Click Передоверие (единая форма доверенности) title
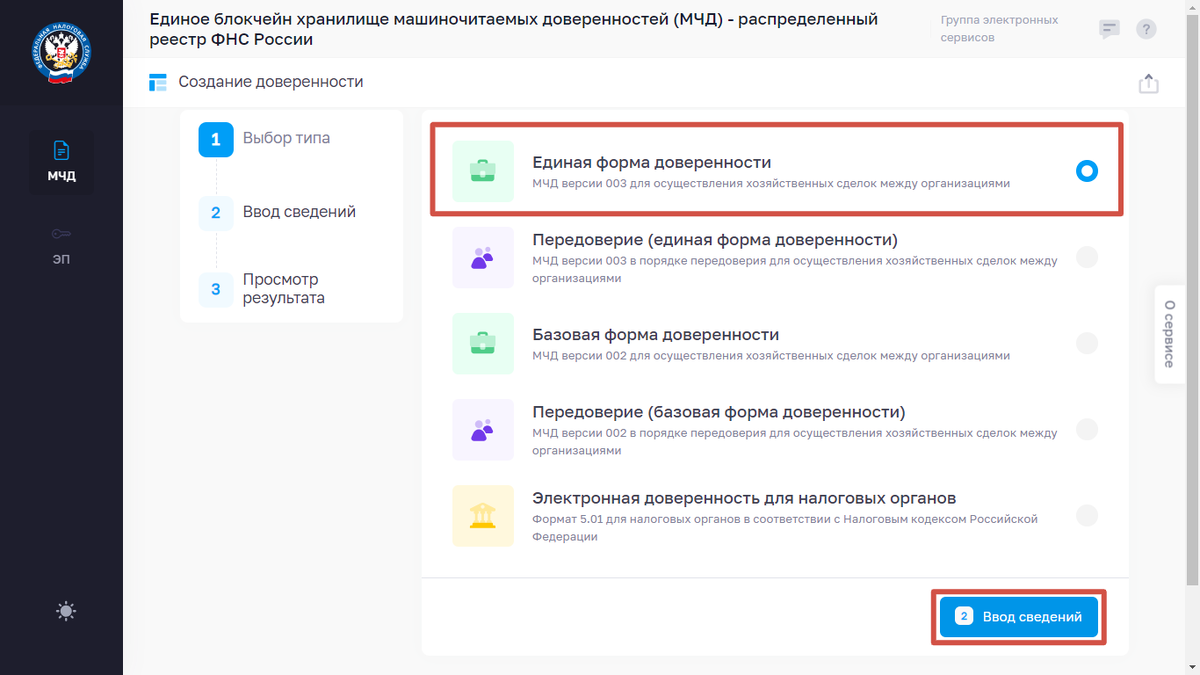This screenshot has height=675, width=1200. 715,240
